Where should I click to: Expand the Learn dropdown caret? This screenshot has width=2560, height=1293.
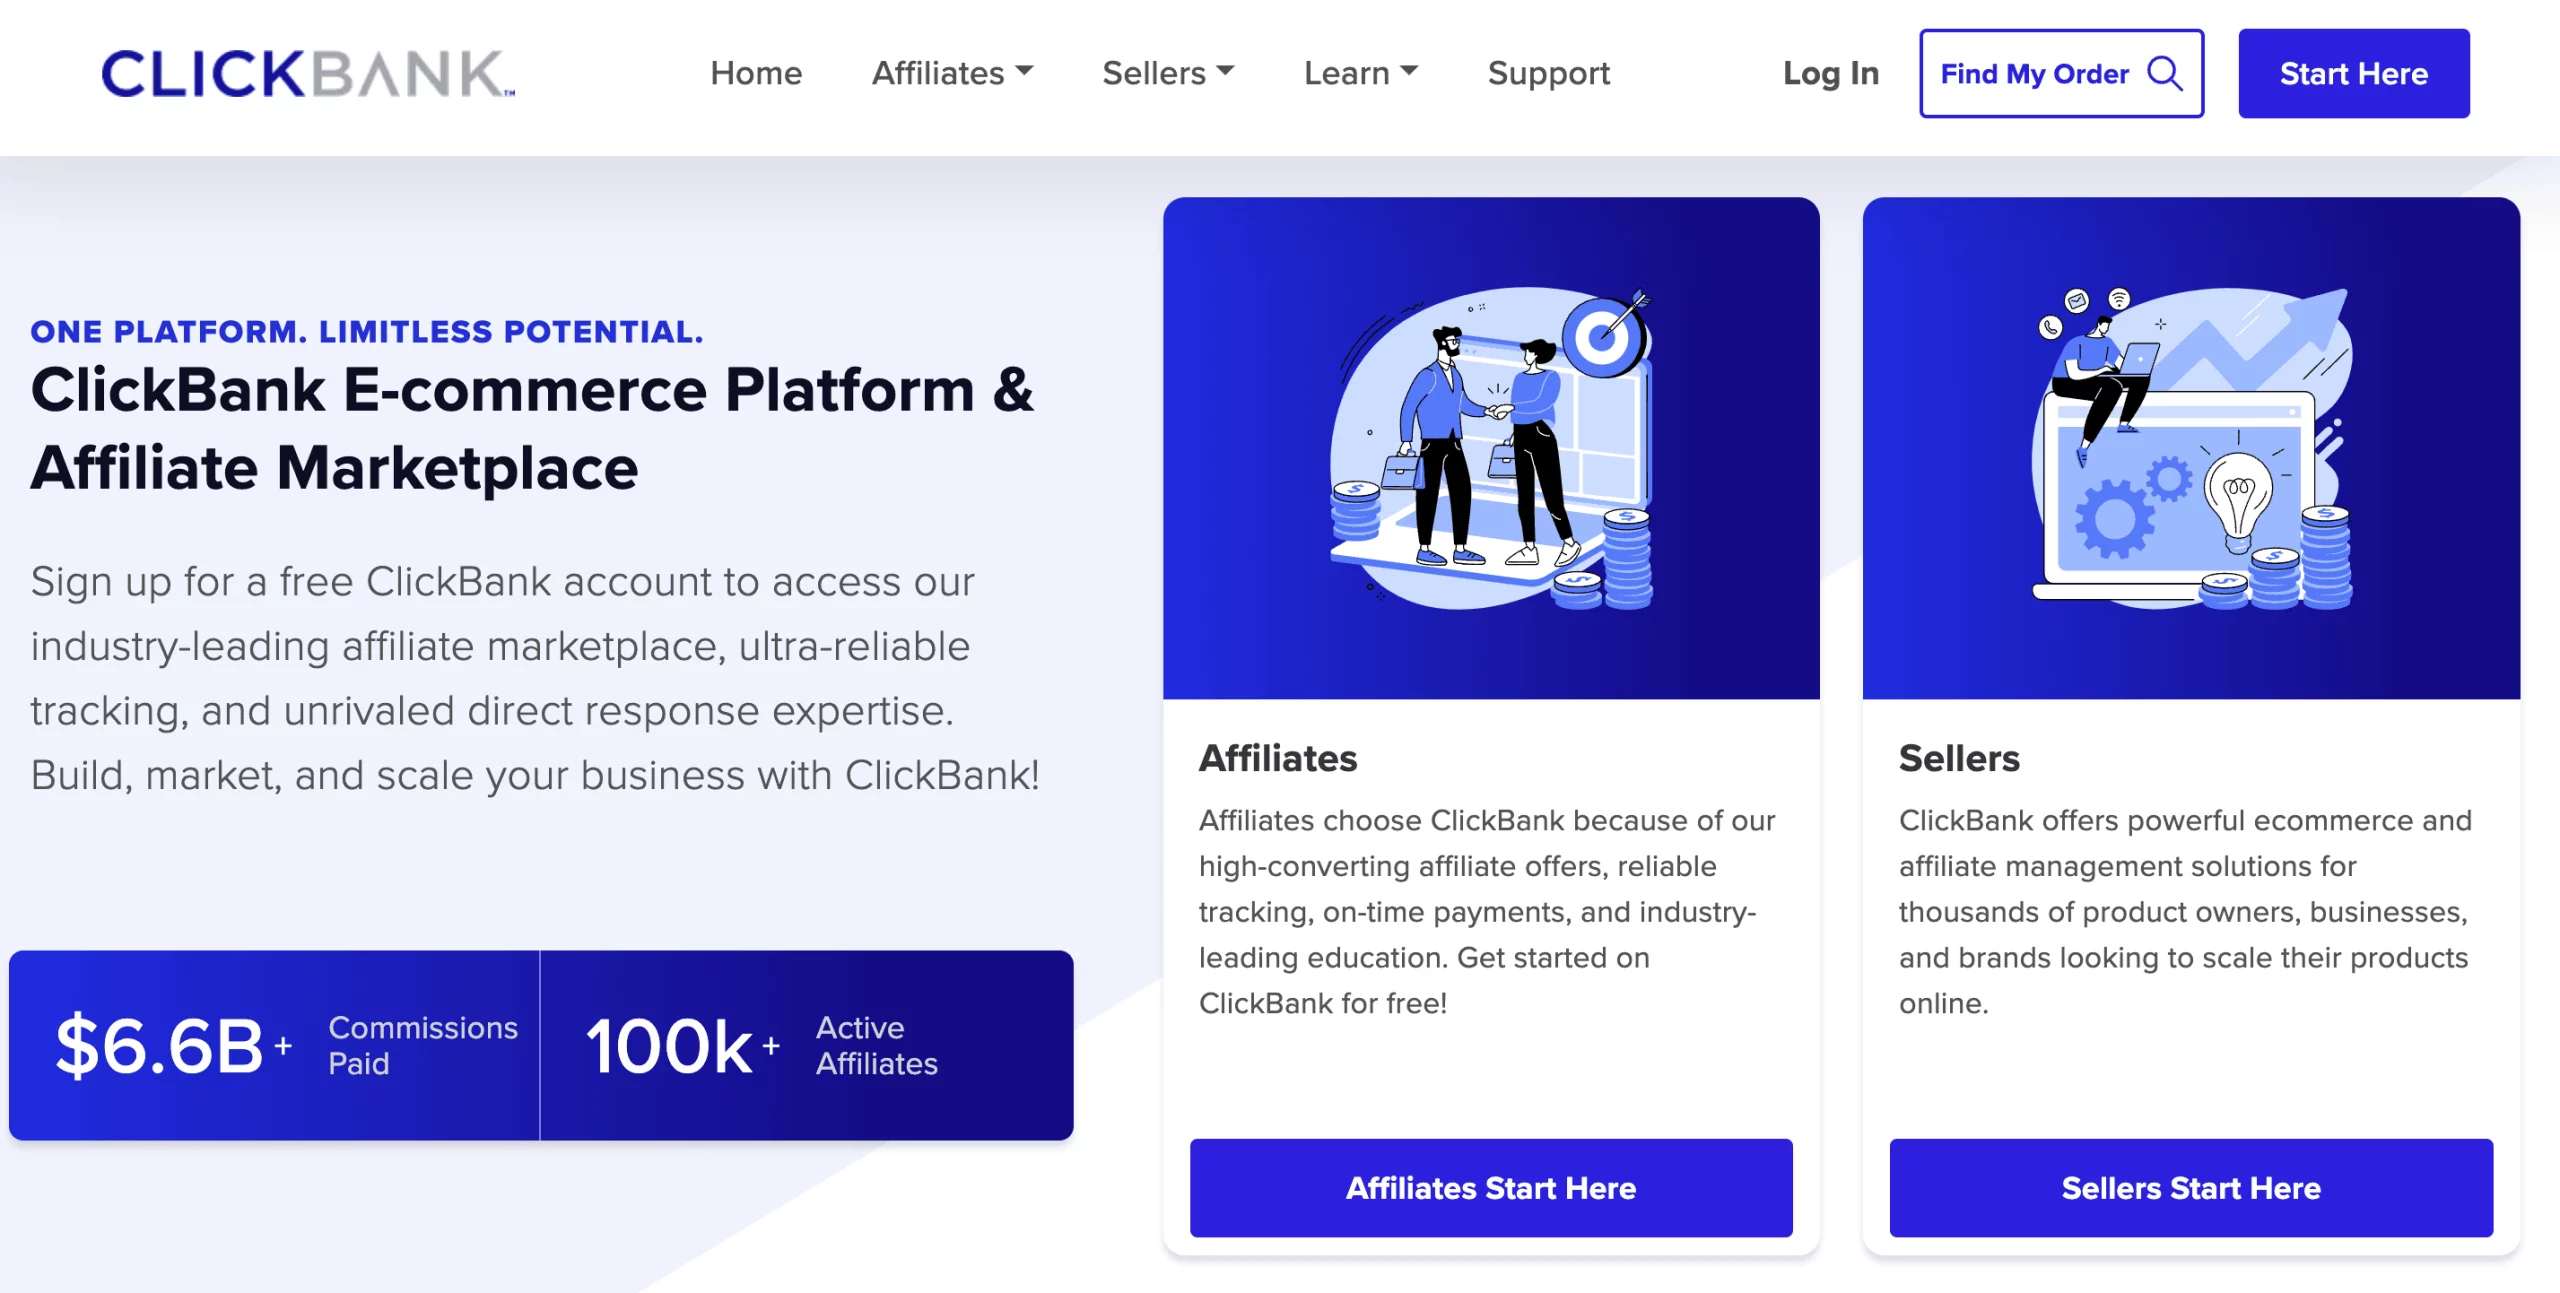tap(1410, 71)
